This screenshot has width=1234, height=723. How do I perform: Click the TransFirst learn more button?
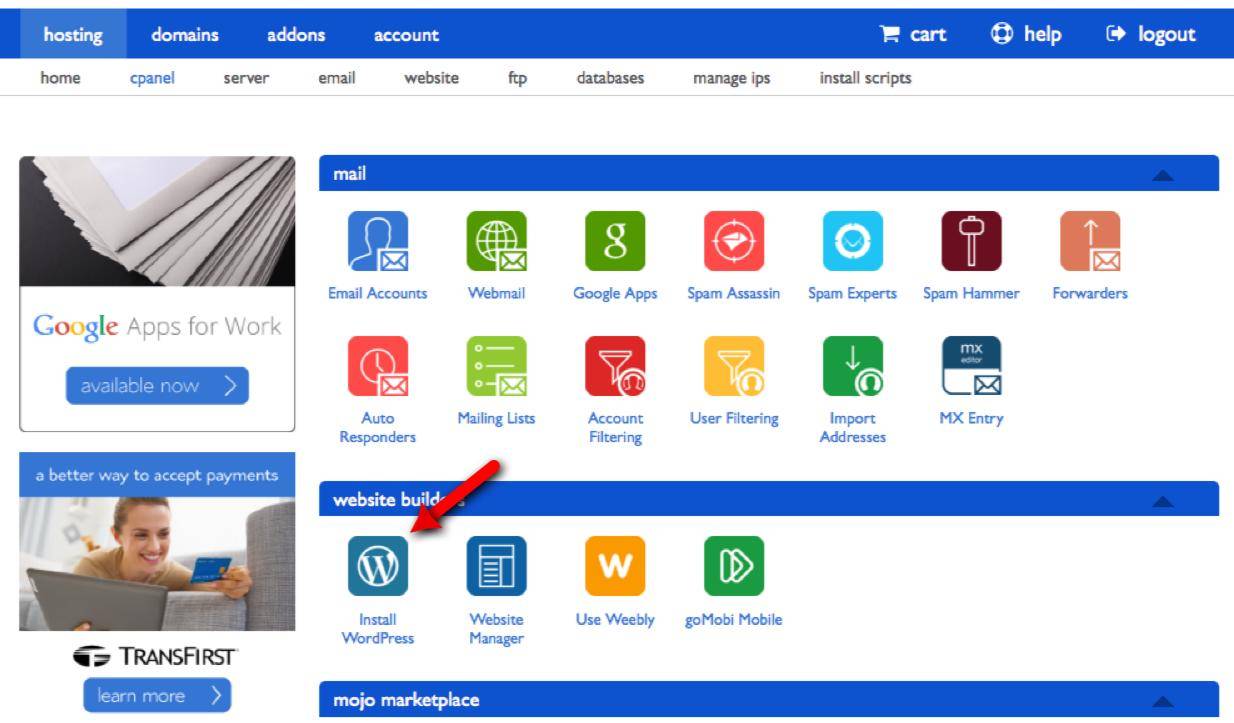(x=156, y=694)
